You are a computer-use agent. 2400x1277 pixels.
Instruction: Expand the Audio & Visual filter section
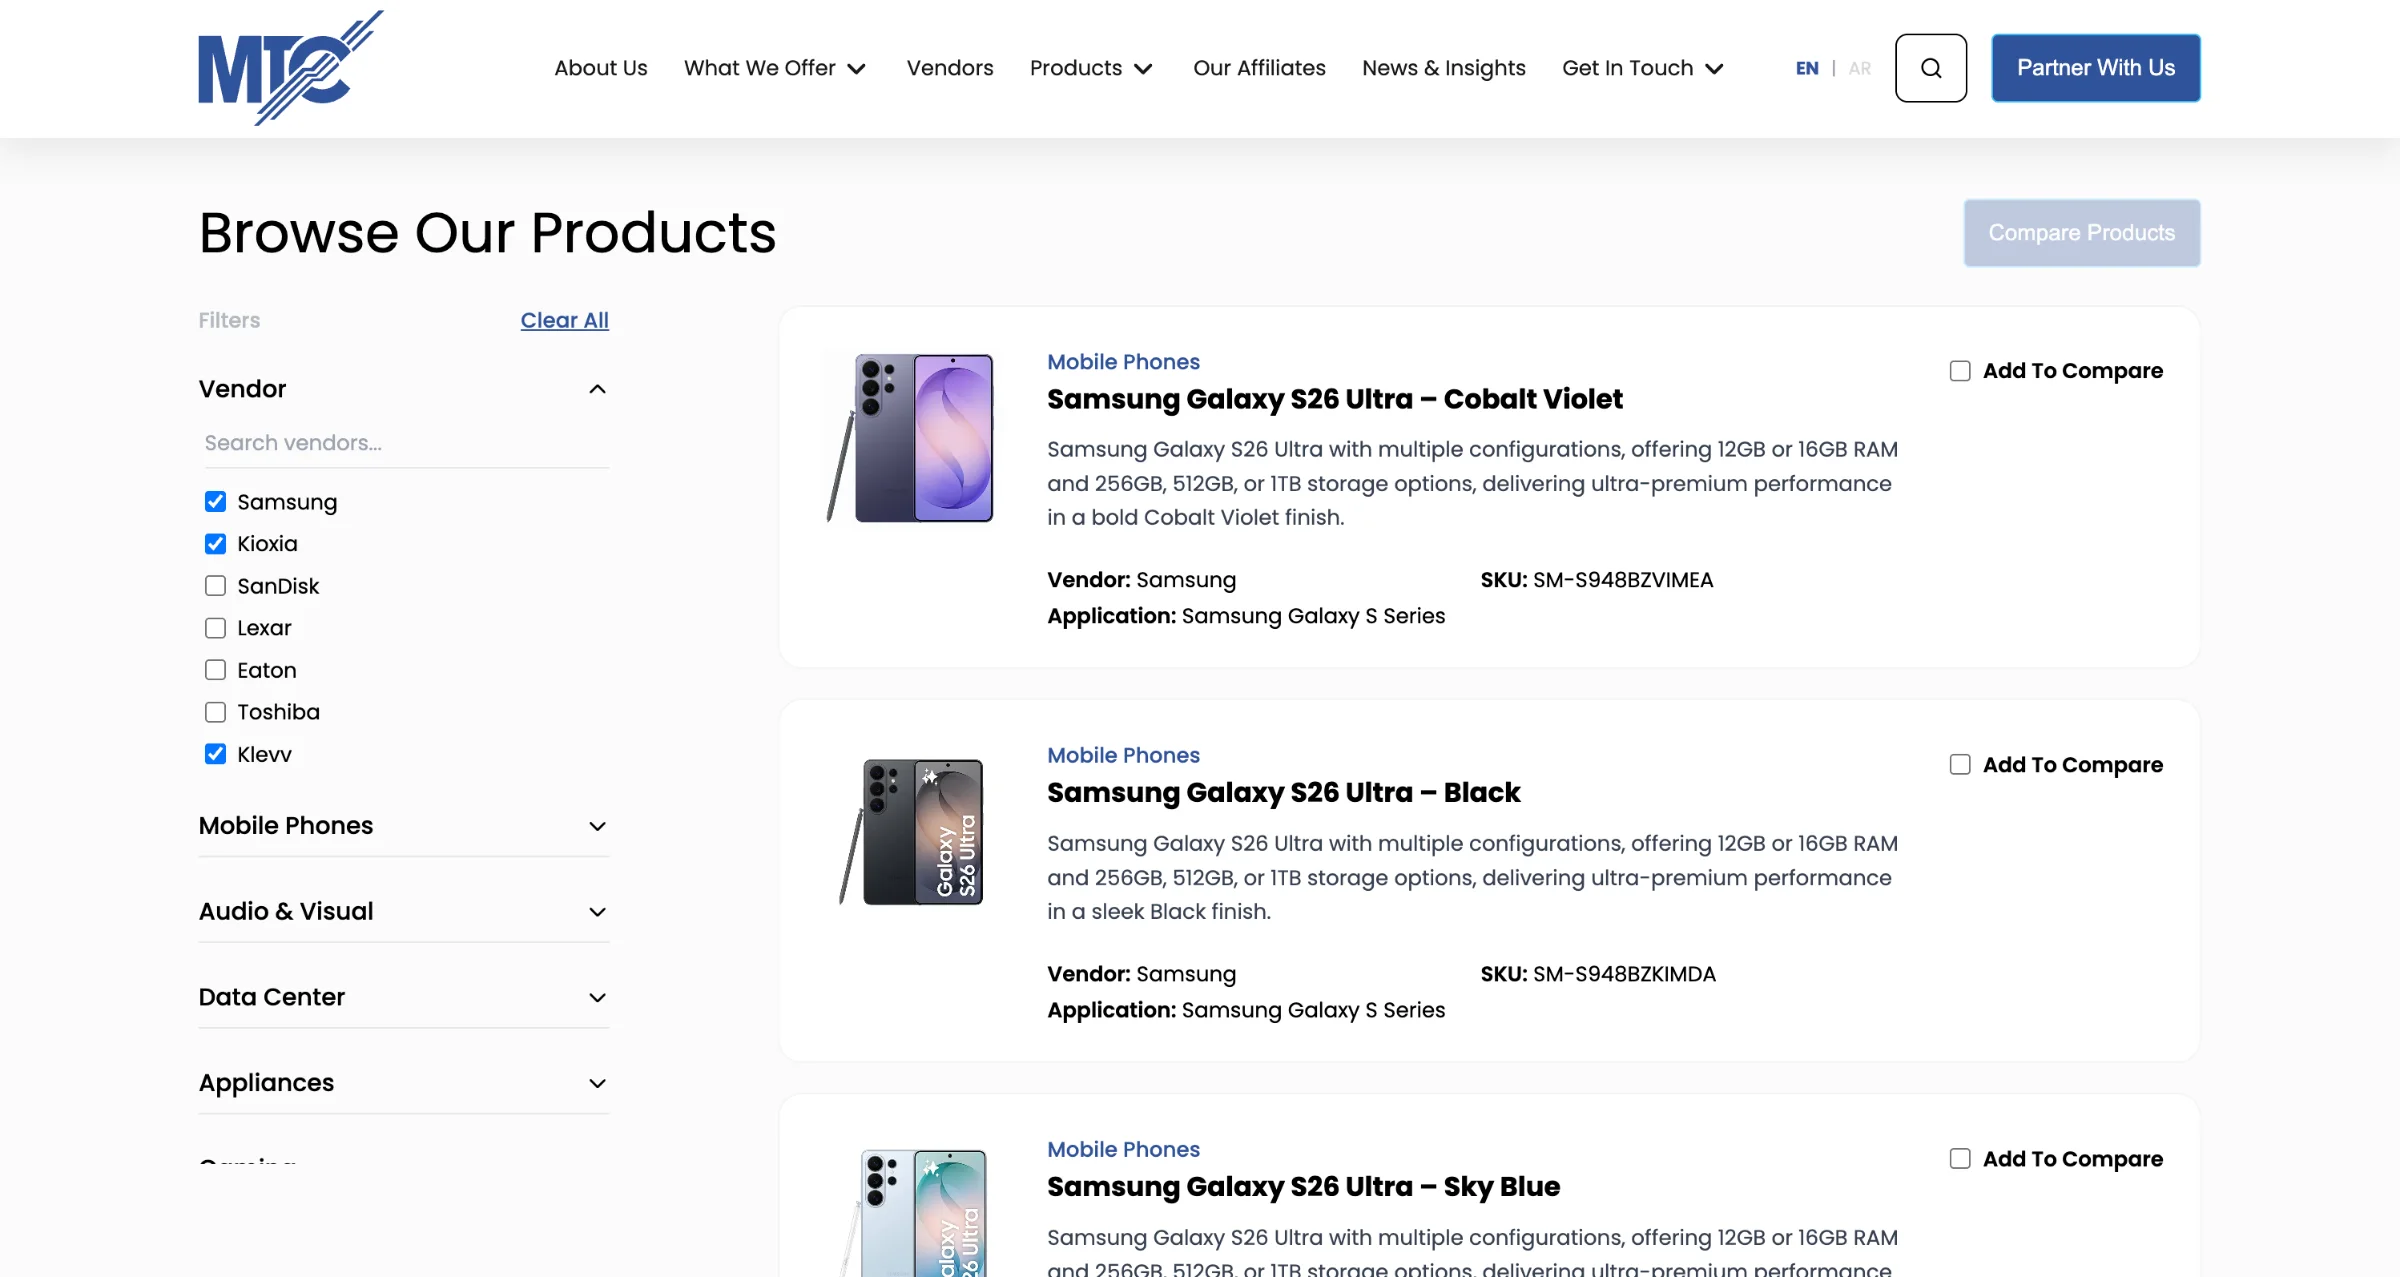[x=404, y=911]
